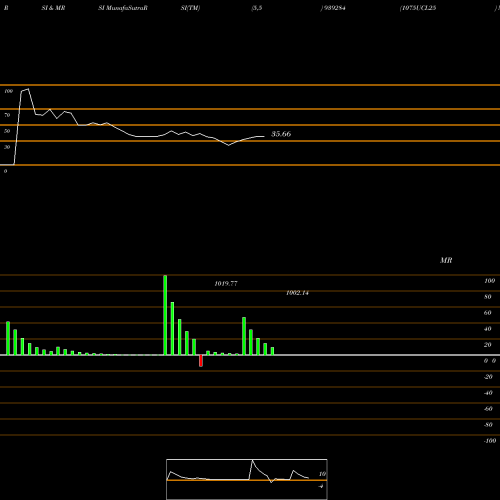The height and width of the screenshot is (500, 500).
Task: Click the 50 level label on RSI axis
Action: 7,131
